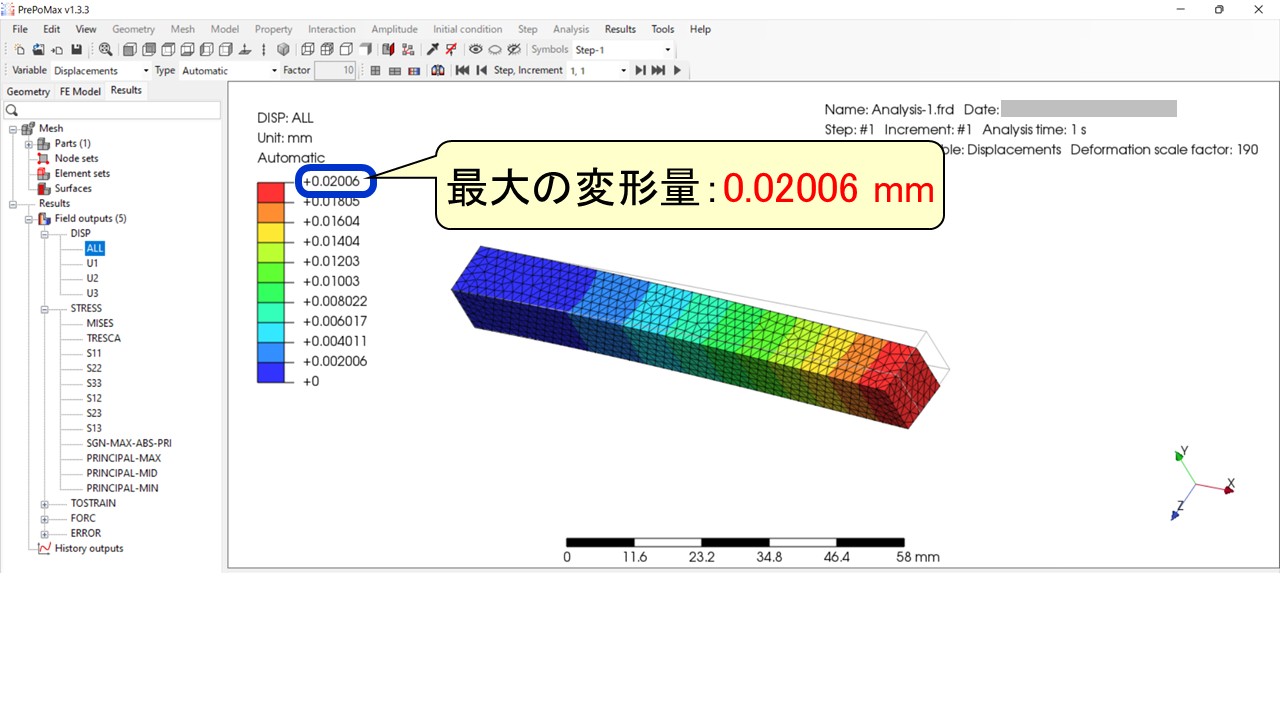Play the results animation
Image resolution: width=1280 pixels, height=720 pixels.
click(677, 70)
